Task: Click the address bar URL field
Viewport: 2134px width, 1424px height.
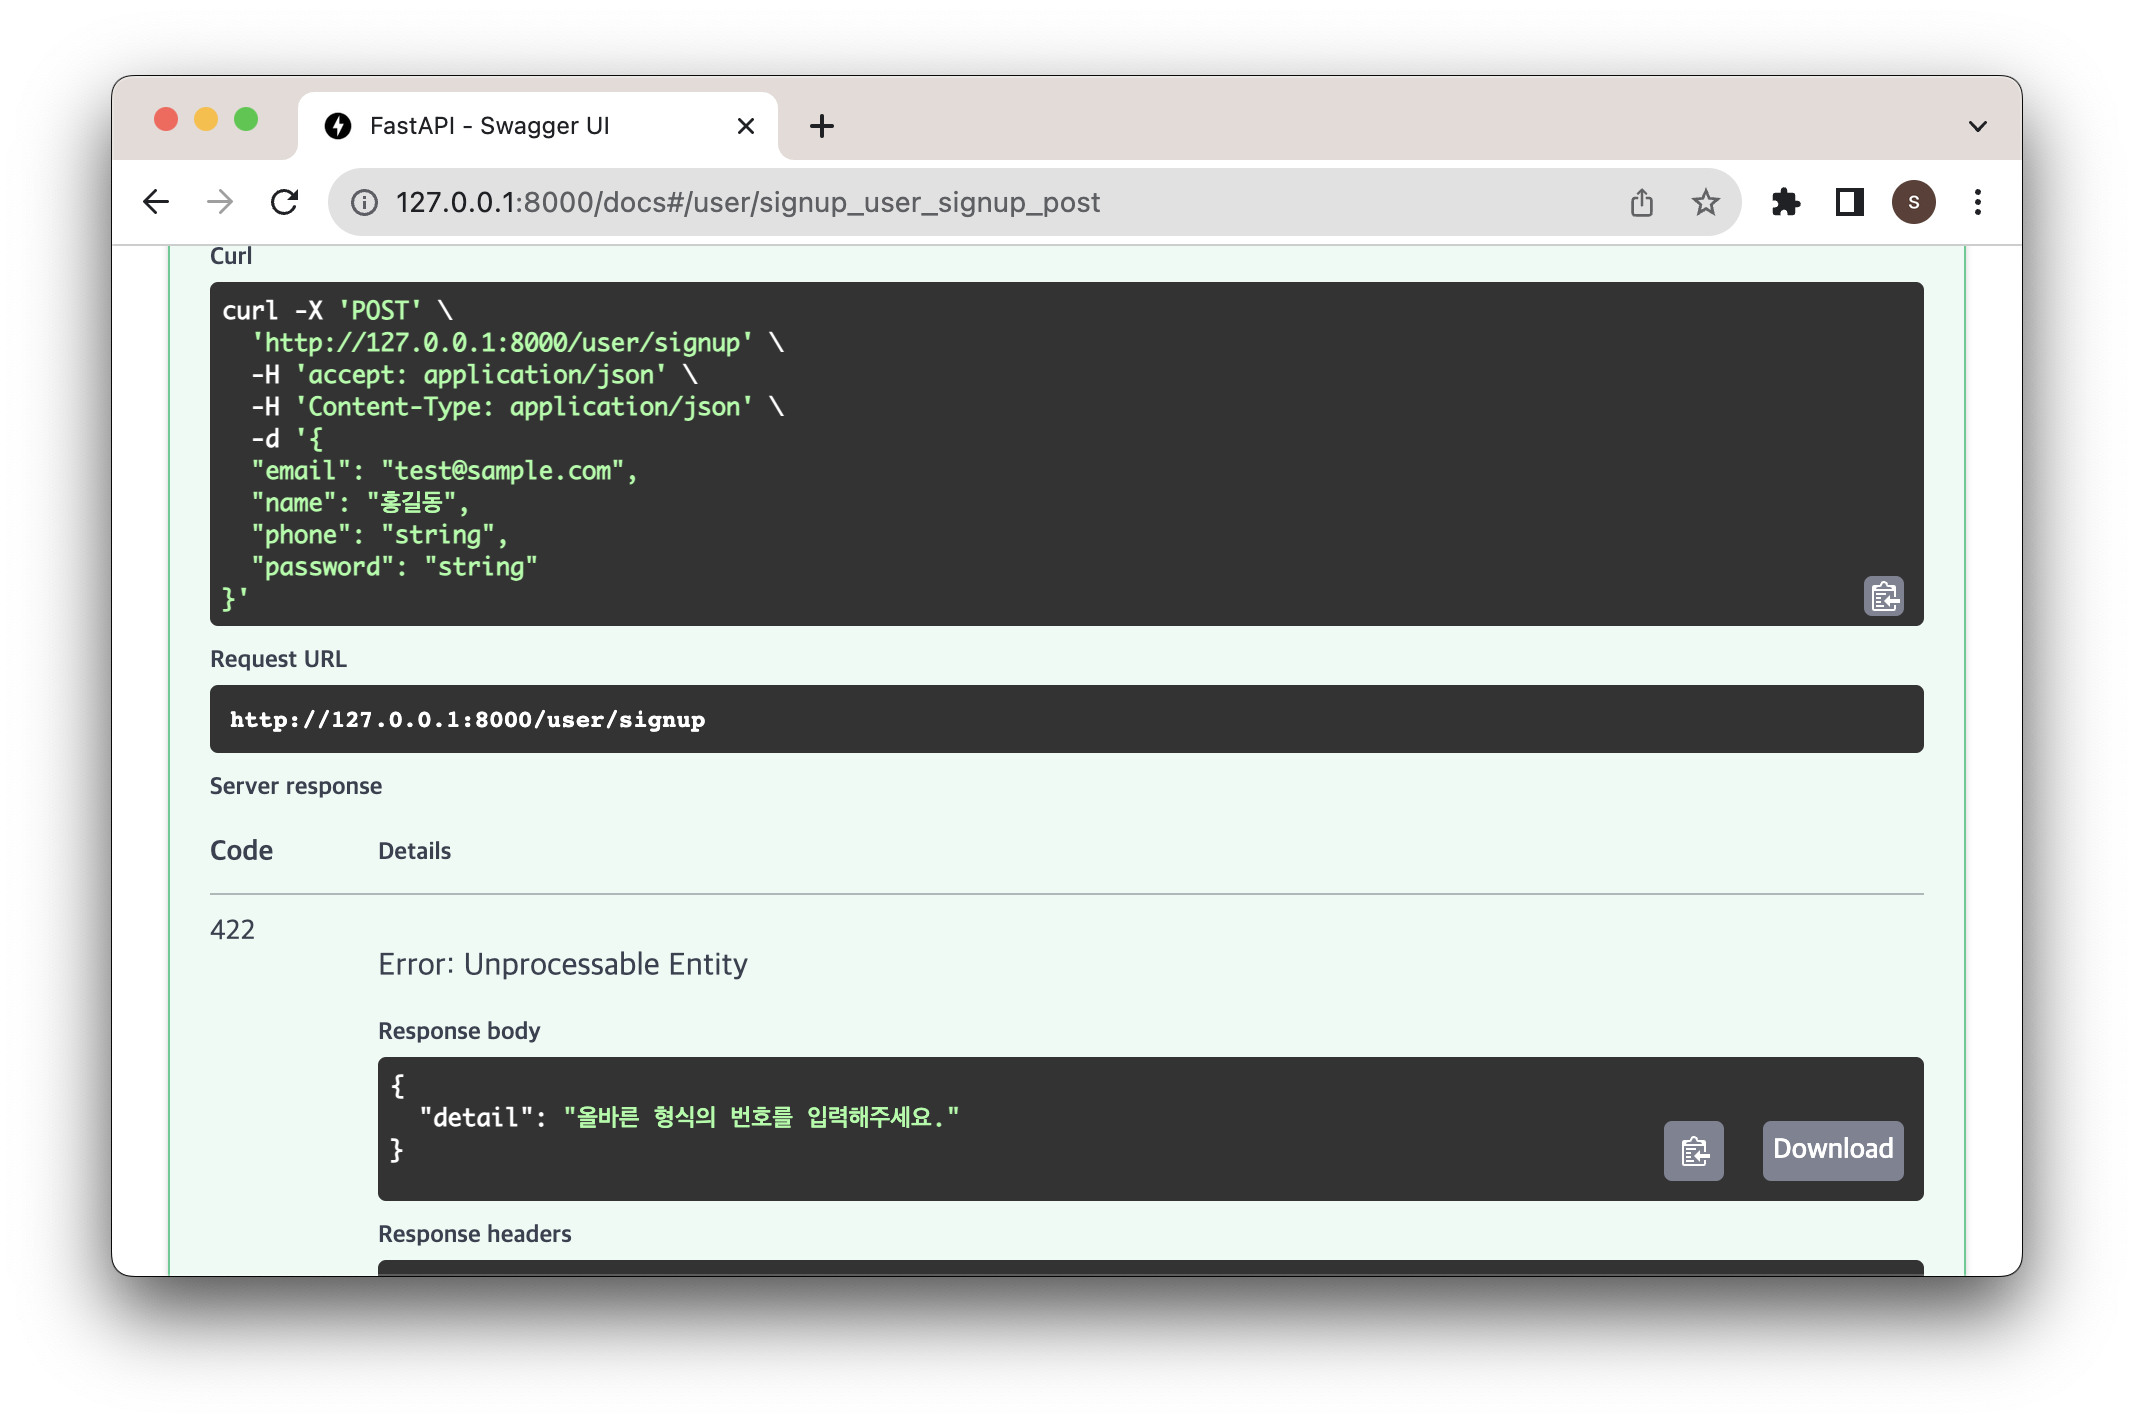Action: 900,203
